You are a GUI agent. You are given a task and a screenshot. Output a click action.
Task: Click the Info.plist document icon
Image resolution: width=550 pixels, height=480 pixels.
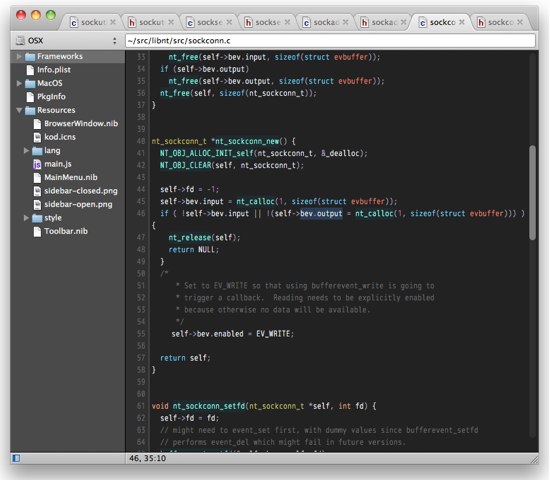(x=30, y=70)
